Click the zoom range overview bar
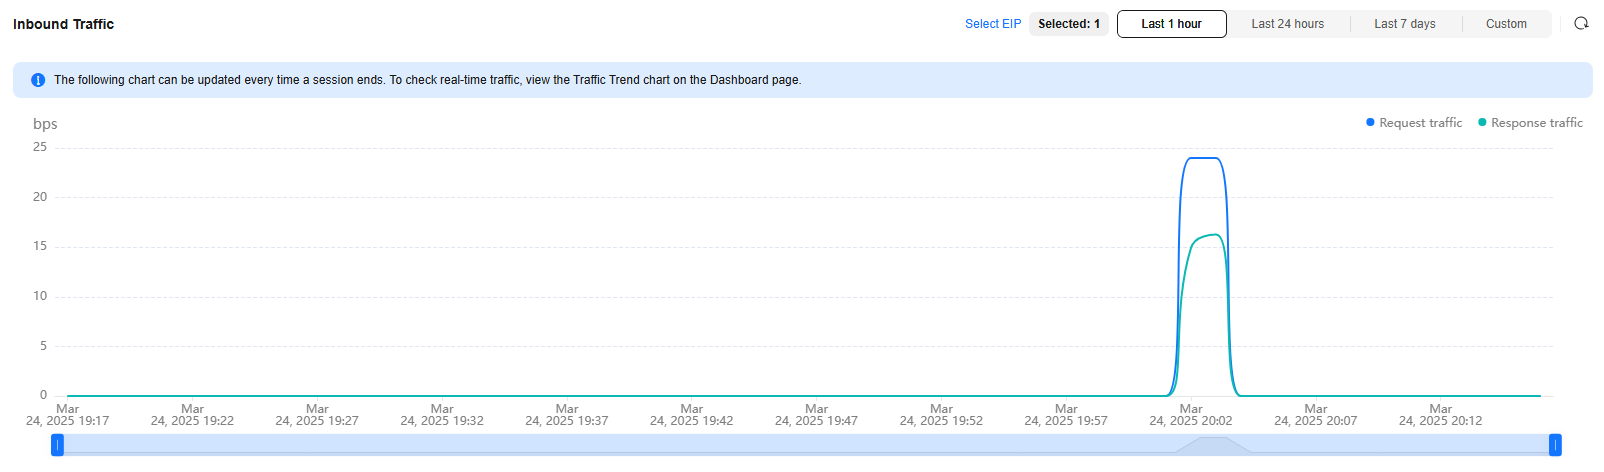The image size is (1604, 472). pos(806,445)
